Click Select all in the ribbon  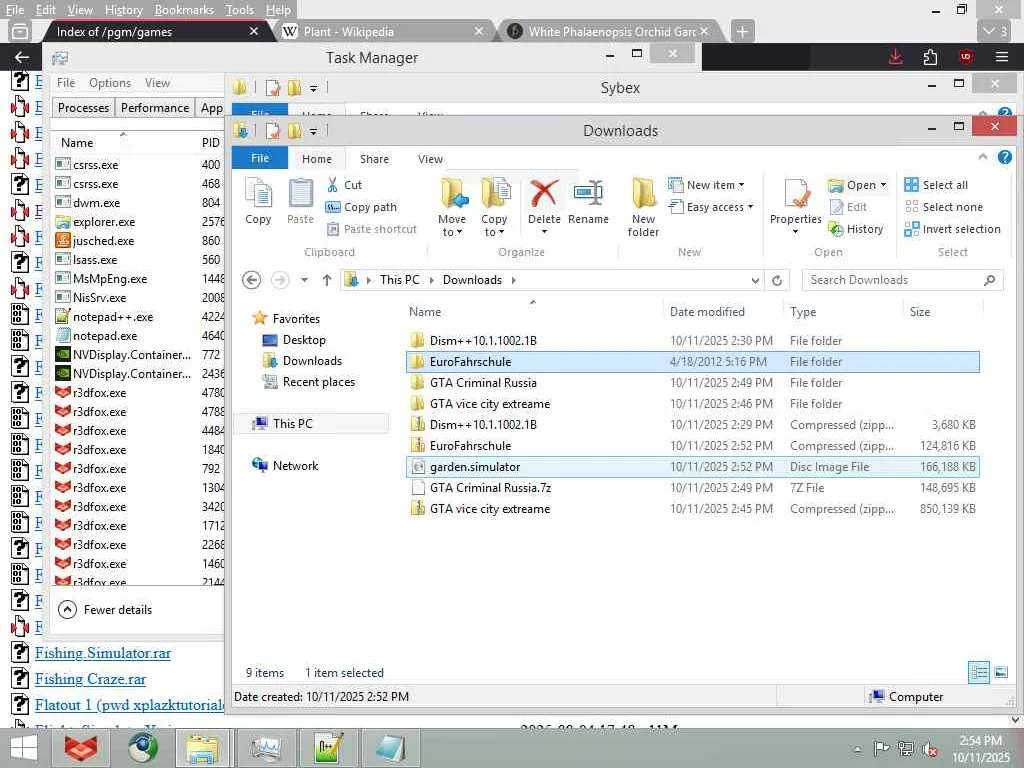[936, 185]
